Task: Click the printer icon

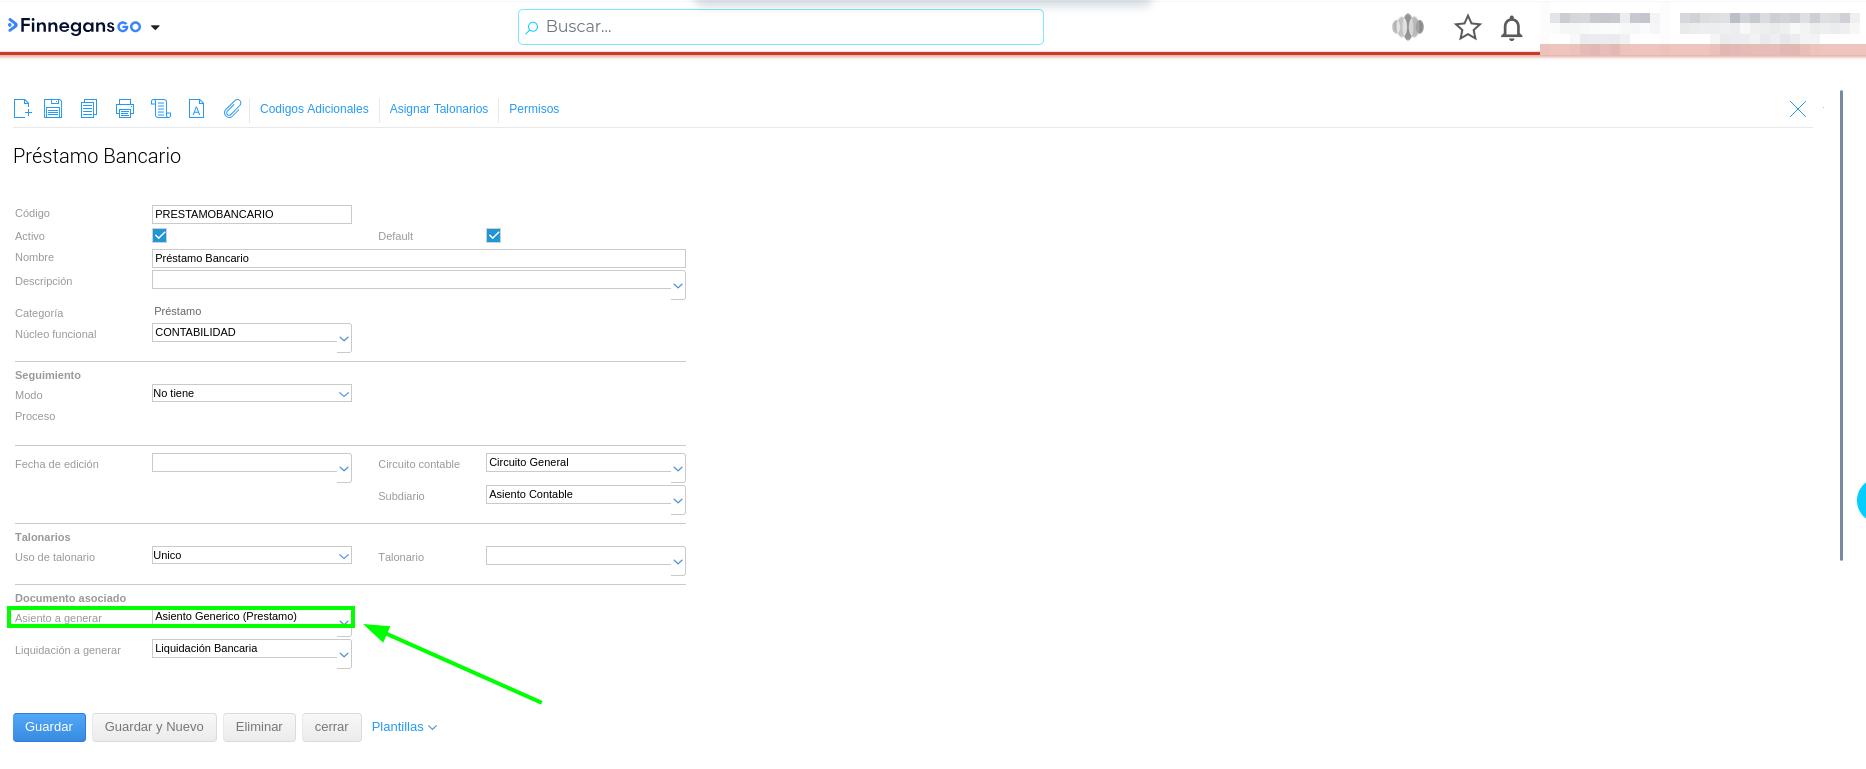Action: pyautogui.click(x=125, y=109)
